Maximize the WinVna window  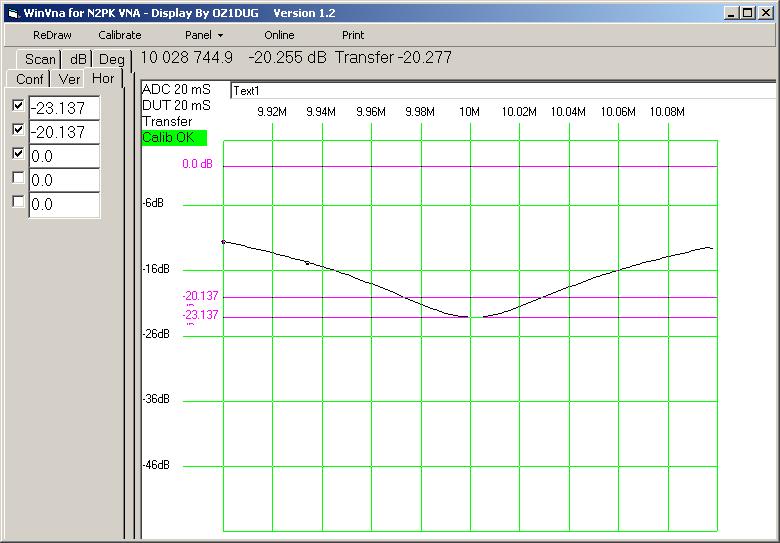(x=748, y=13)
